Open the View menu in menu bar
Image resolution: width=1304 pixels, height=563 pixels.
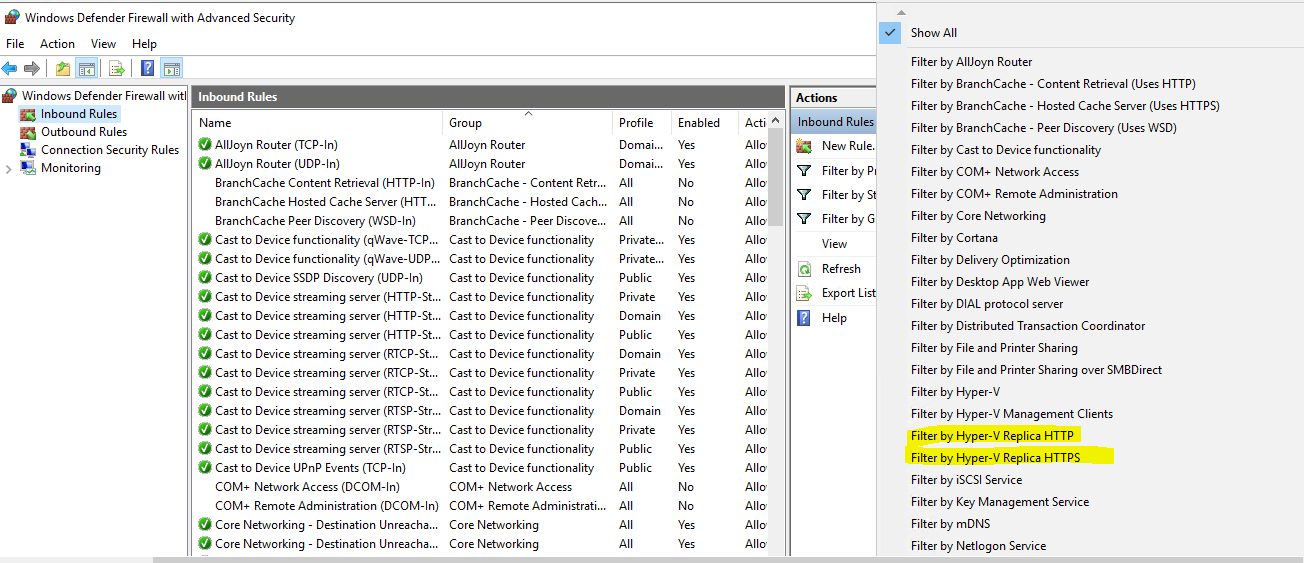pyautogui.click(x=104, y=44)
